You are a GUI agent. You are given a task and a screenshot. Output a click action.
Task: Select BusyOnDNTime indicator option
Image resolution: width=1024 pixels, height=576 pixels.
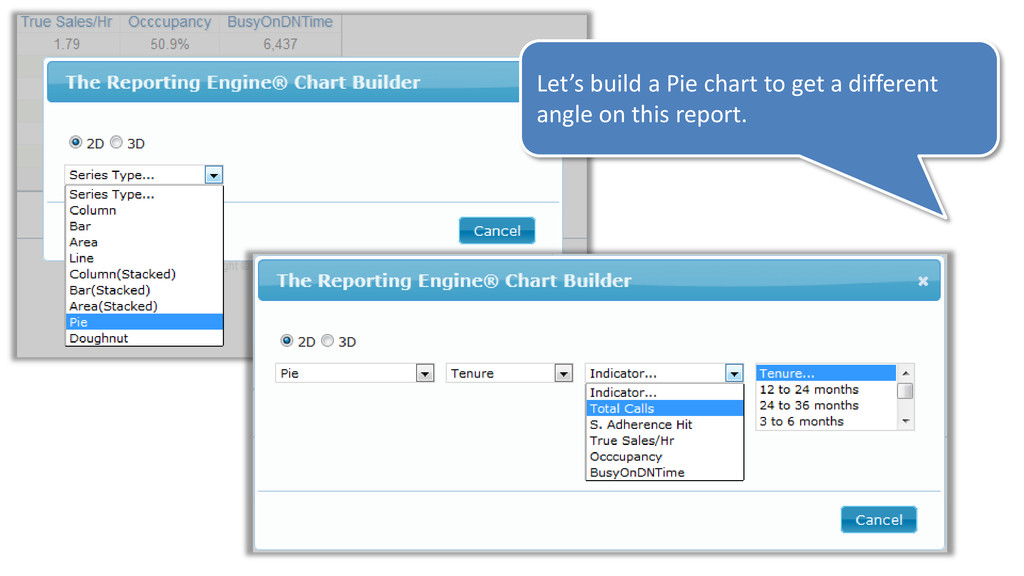(x=665, y=473)
